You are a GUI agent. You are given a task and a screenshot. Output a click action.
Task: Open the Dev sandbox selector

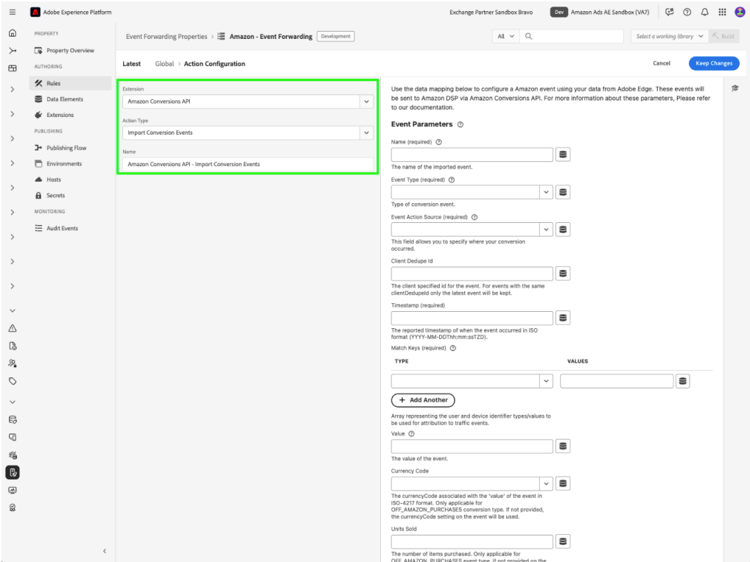[600, 12]
